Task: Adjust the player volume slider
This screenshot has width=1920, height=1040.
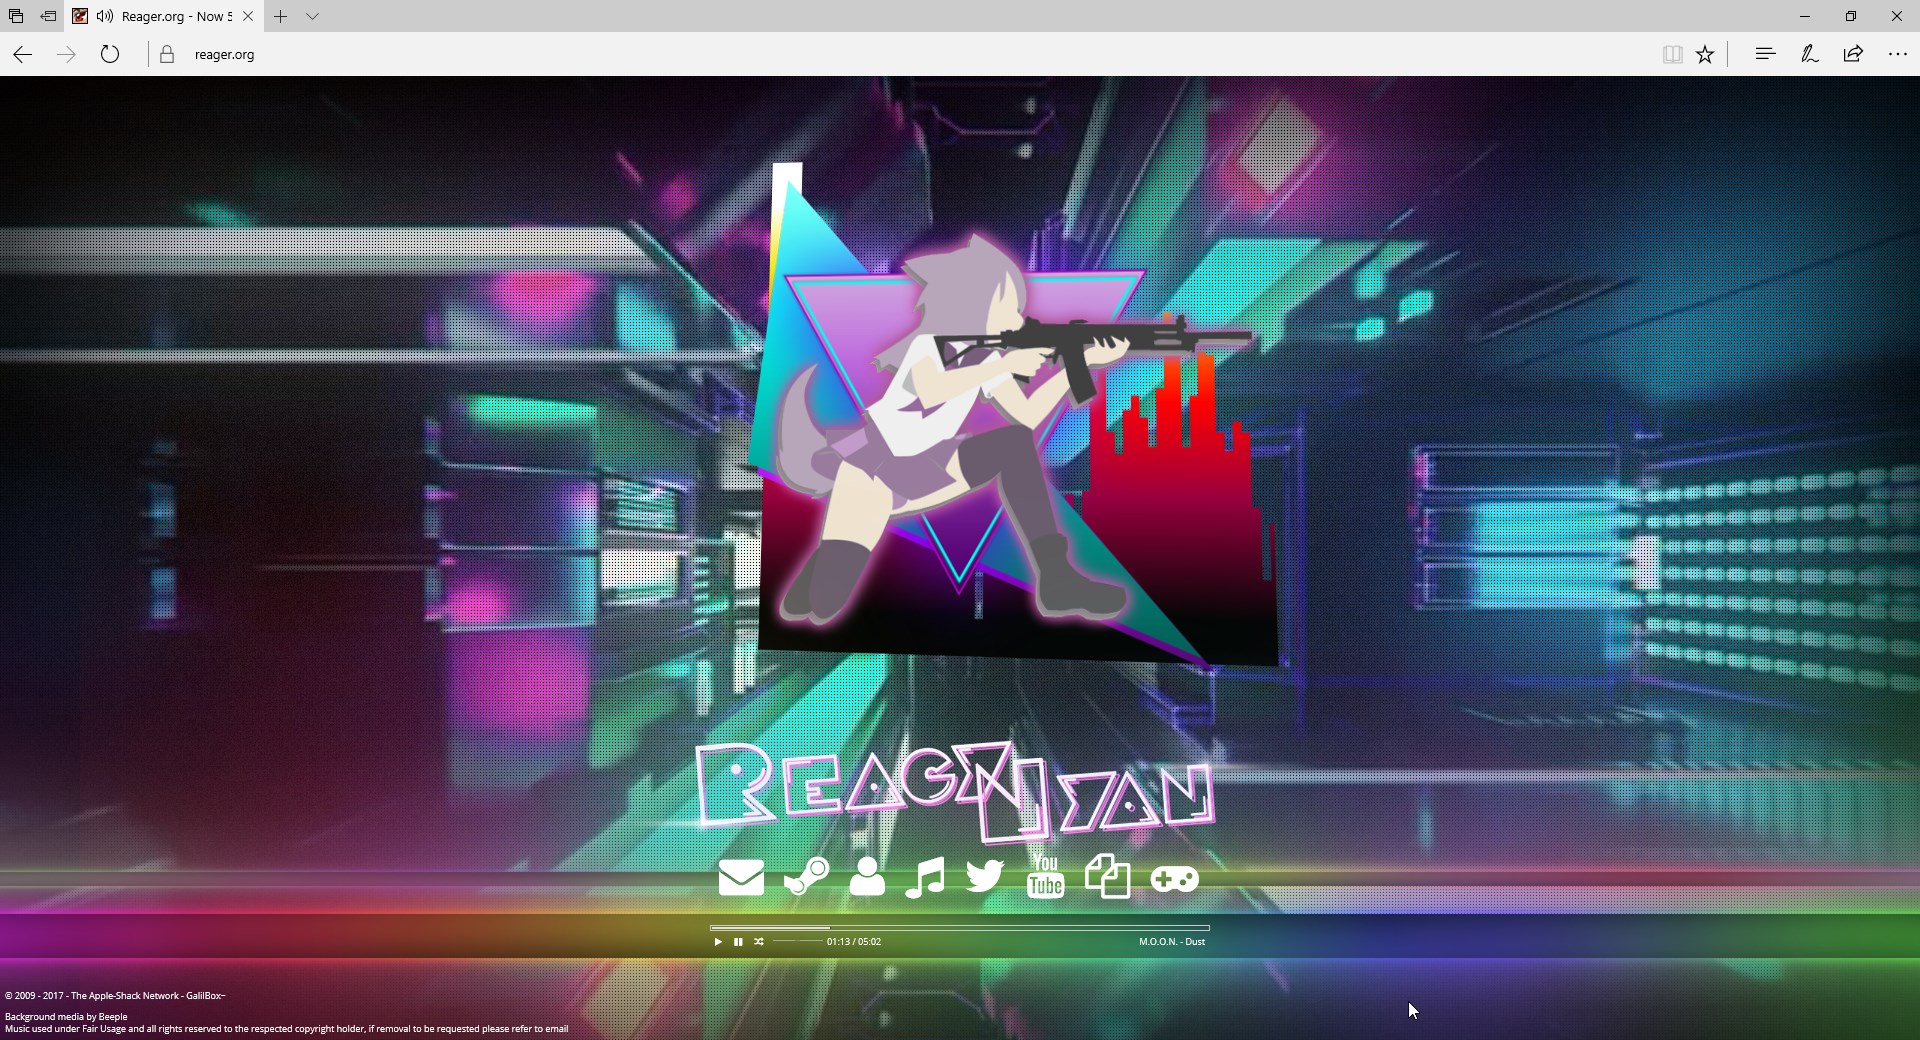Action: 797,942
